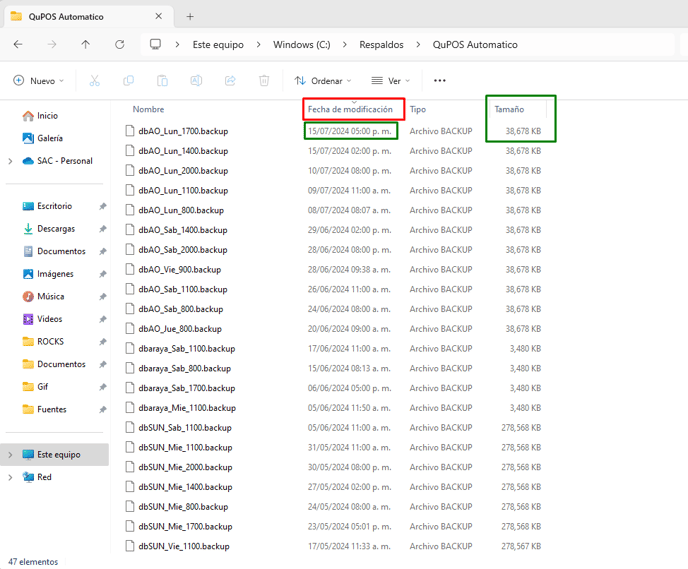This screenshot has height=569, width=688.
Task: Close the QuPOS Automatico tab
Action: click(x=159, y=16)
